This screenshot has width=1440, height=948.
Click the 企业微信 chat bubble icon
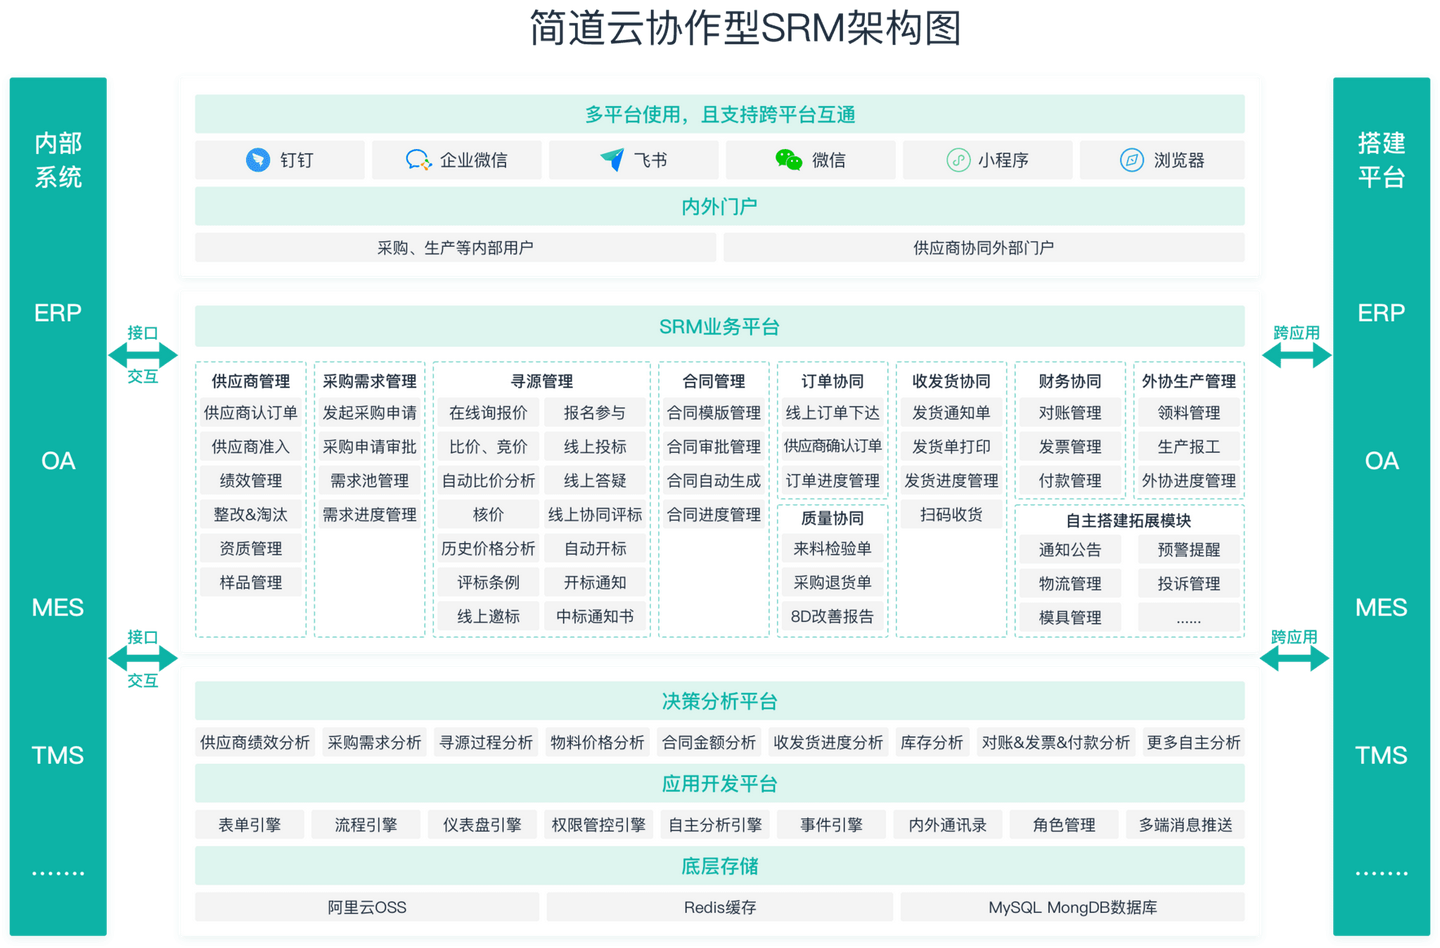pyautogui.click(x=418, y=160)
